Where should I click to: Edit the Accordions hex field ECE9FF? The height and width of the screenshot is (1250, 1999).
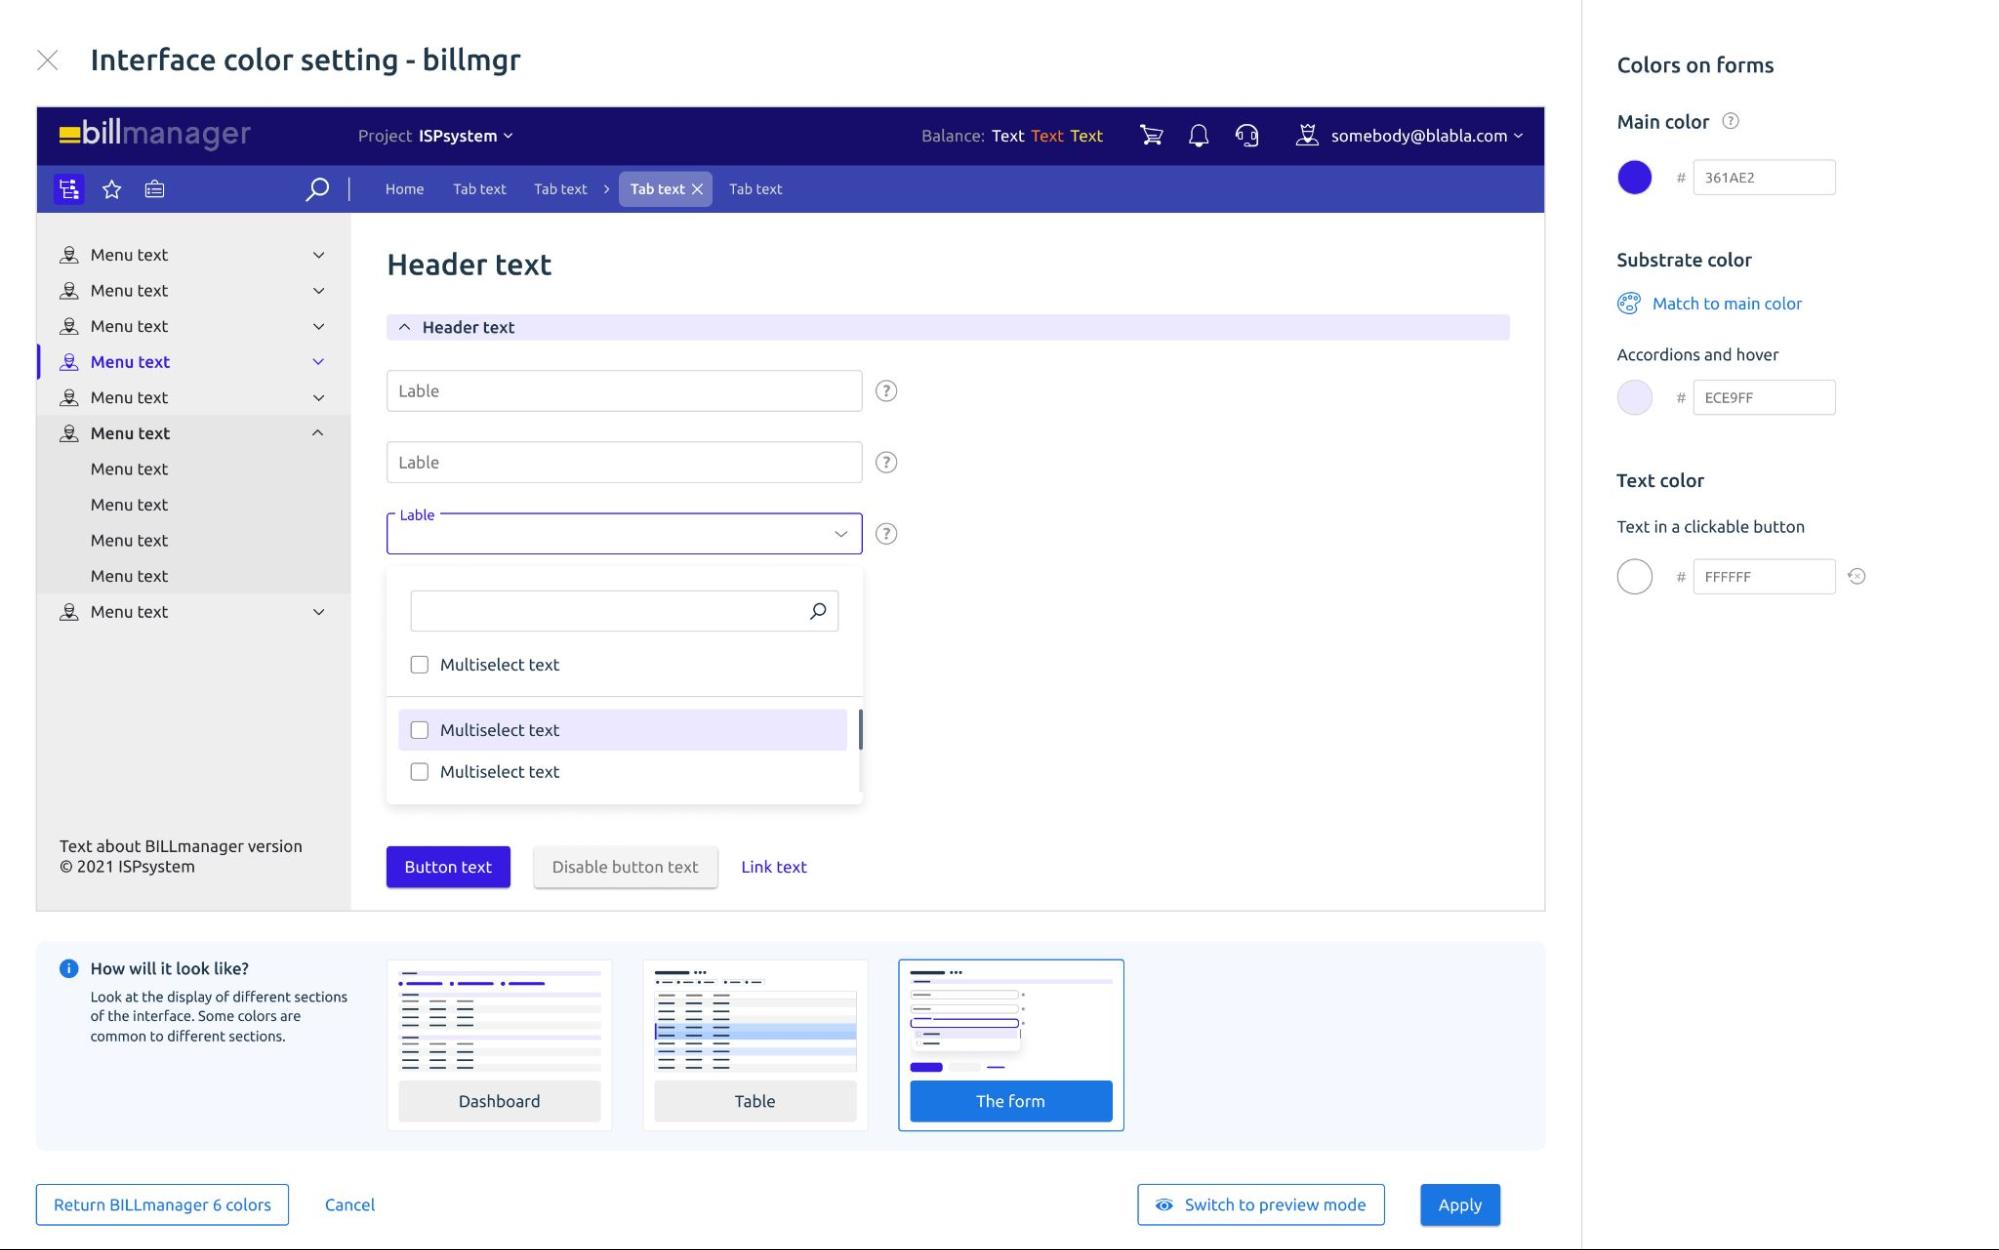click(x=1763, y=397)
